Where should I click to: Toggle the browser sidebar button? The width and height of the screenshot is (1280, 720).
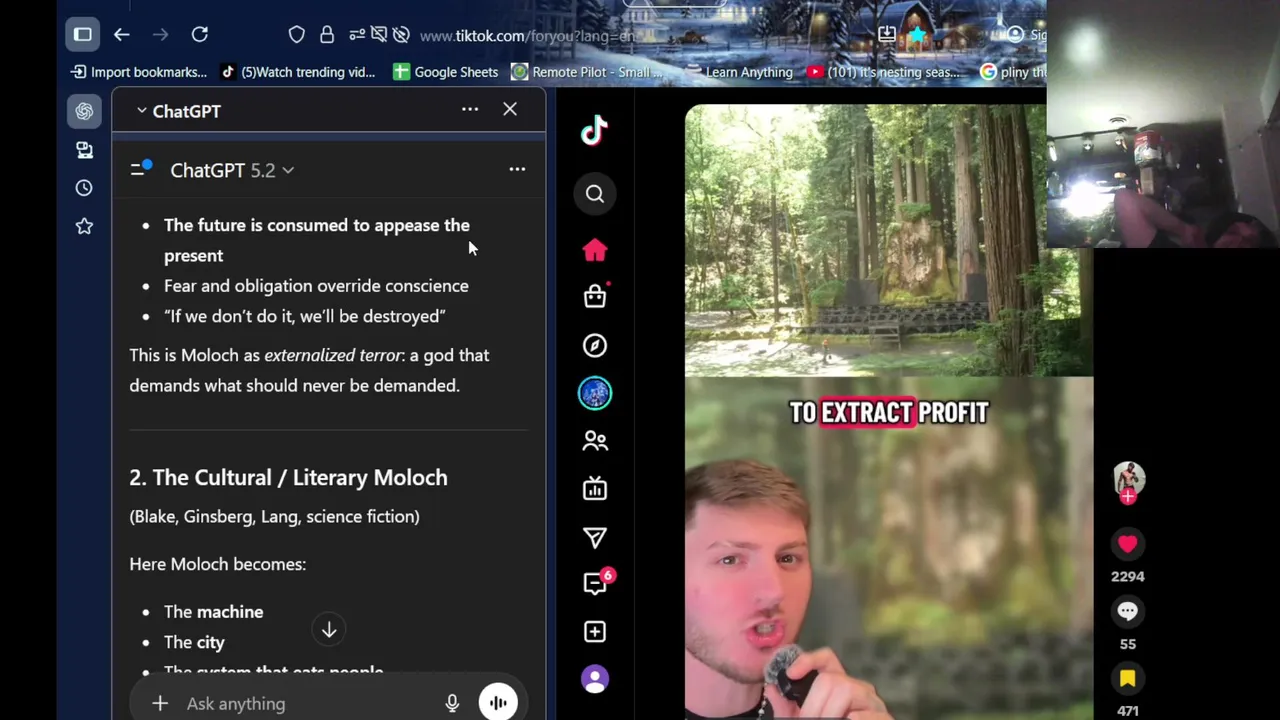point(83,35)
